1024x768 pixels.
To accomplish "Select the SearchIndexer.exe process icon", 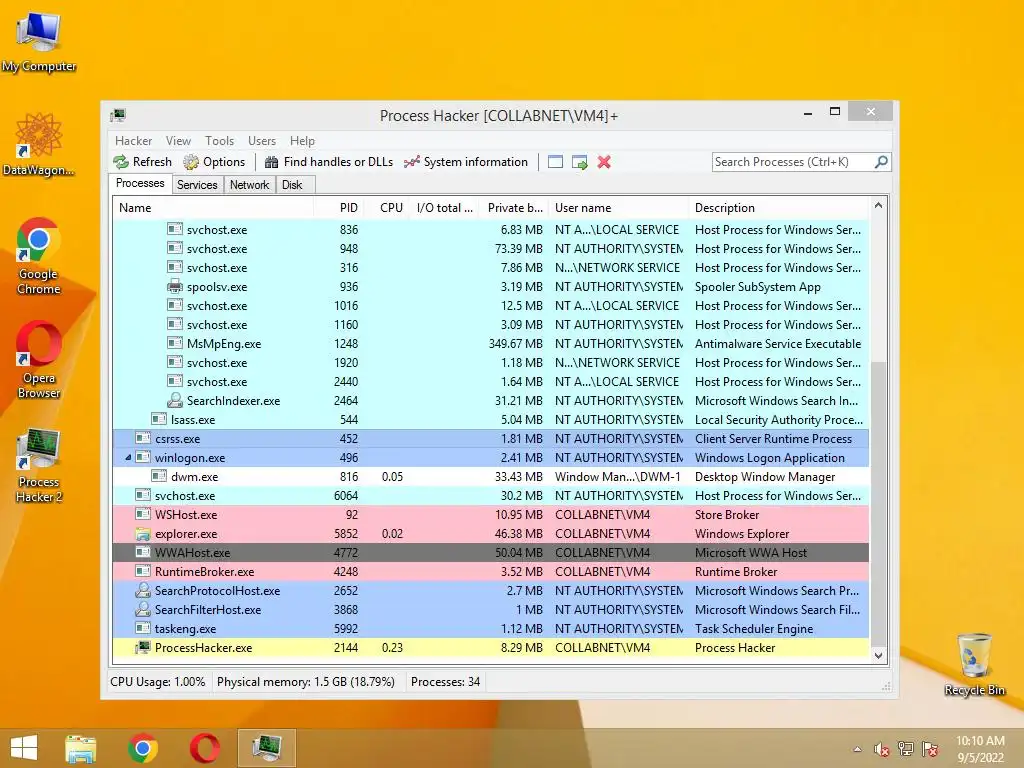I will pos(174,400).
